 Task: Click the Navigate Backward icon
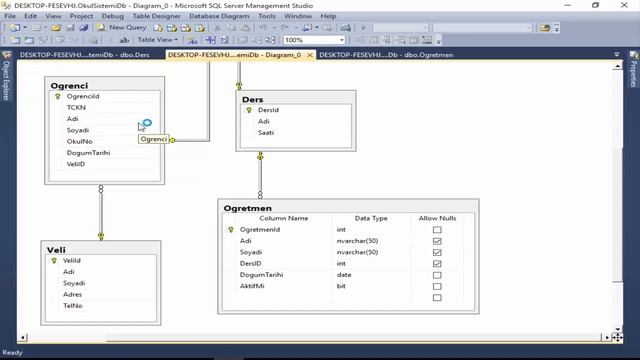[307, 28]
